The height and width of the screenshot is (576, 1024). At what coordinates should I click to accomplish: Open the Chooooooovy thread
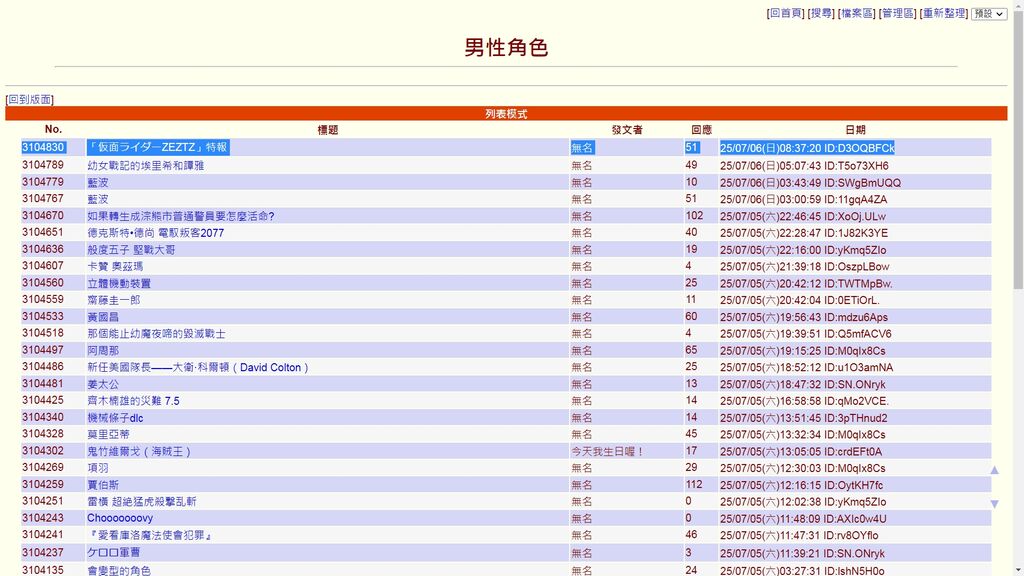click(119, 518)
